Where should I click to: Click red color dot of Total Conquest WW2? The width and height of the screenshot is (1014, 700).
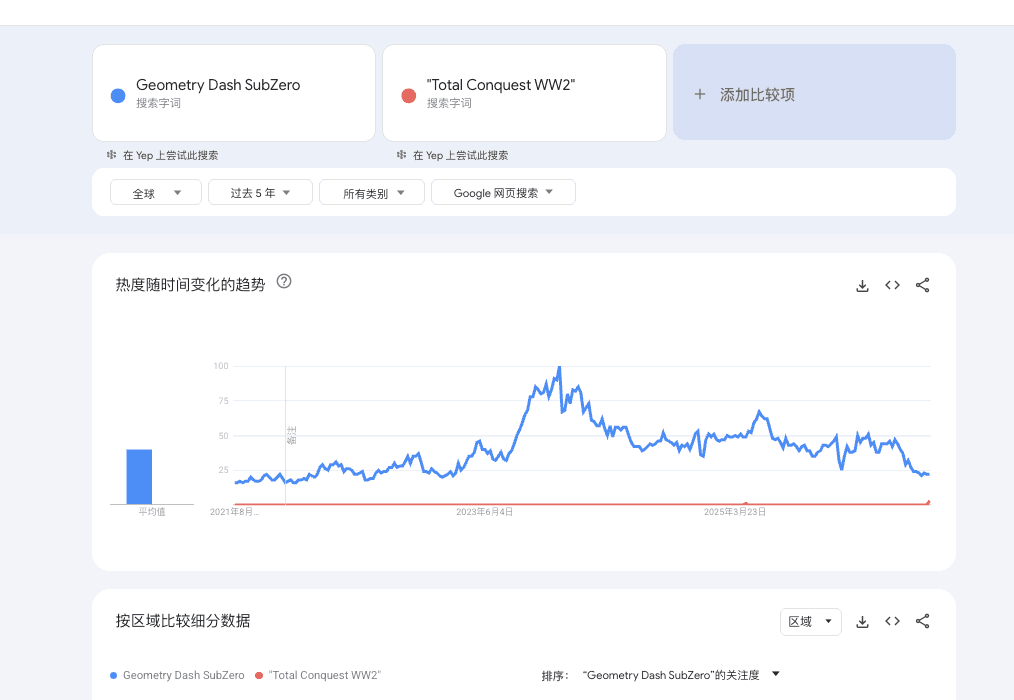click(x=409, y=96)
